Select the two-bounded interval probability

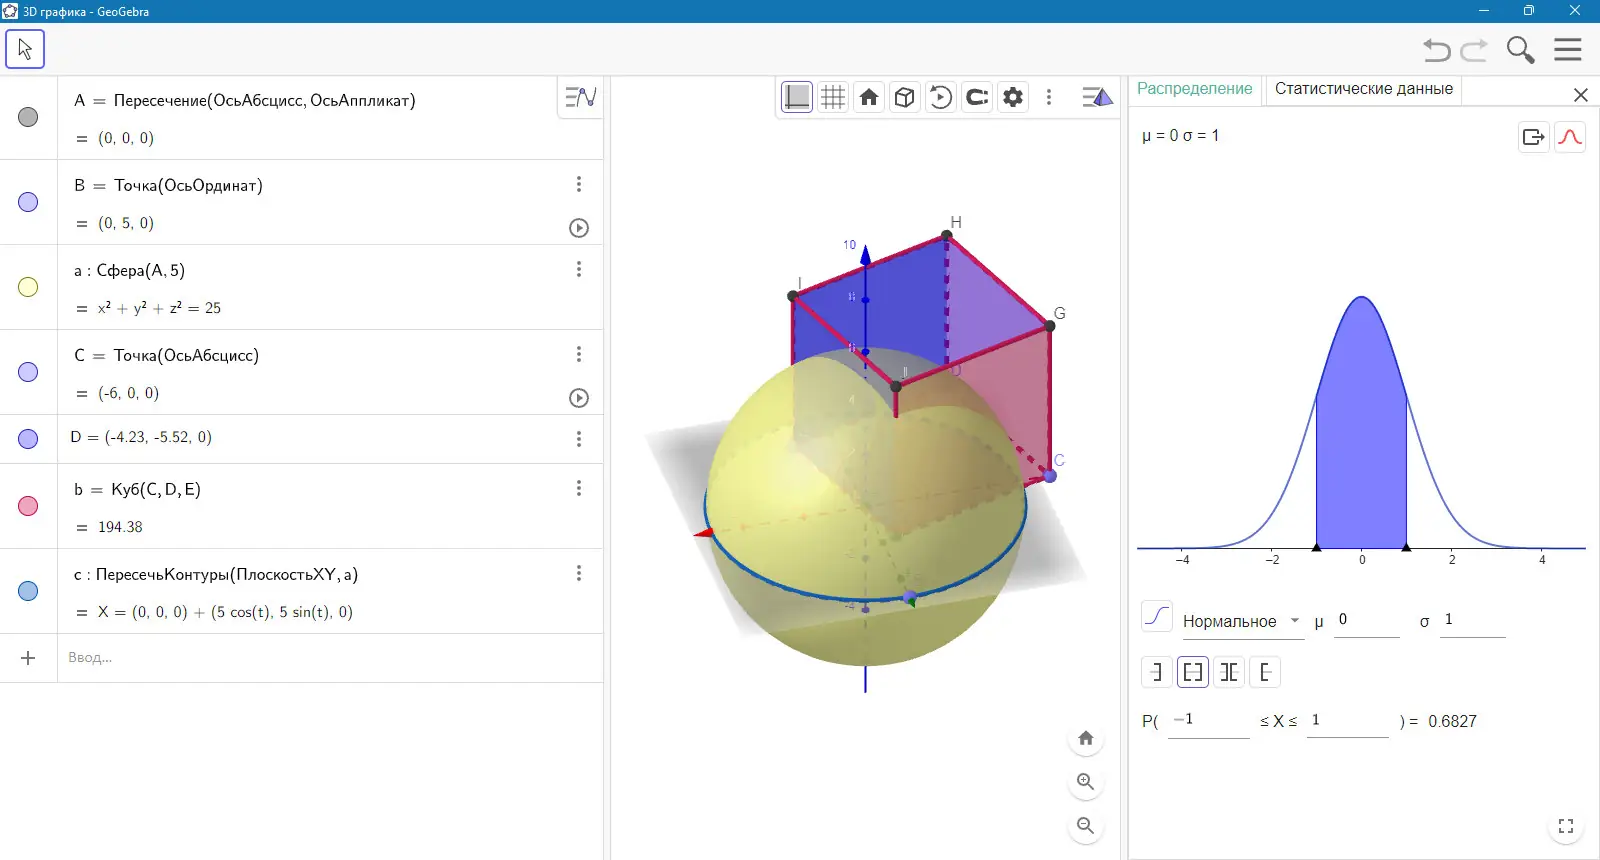click(1193, 672)
